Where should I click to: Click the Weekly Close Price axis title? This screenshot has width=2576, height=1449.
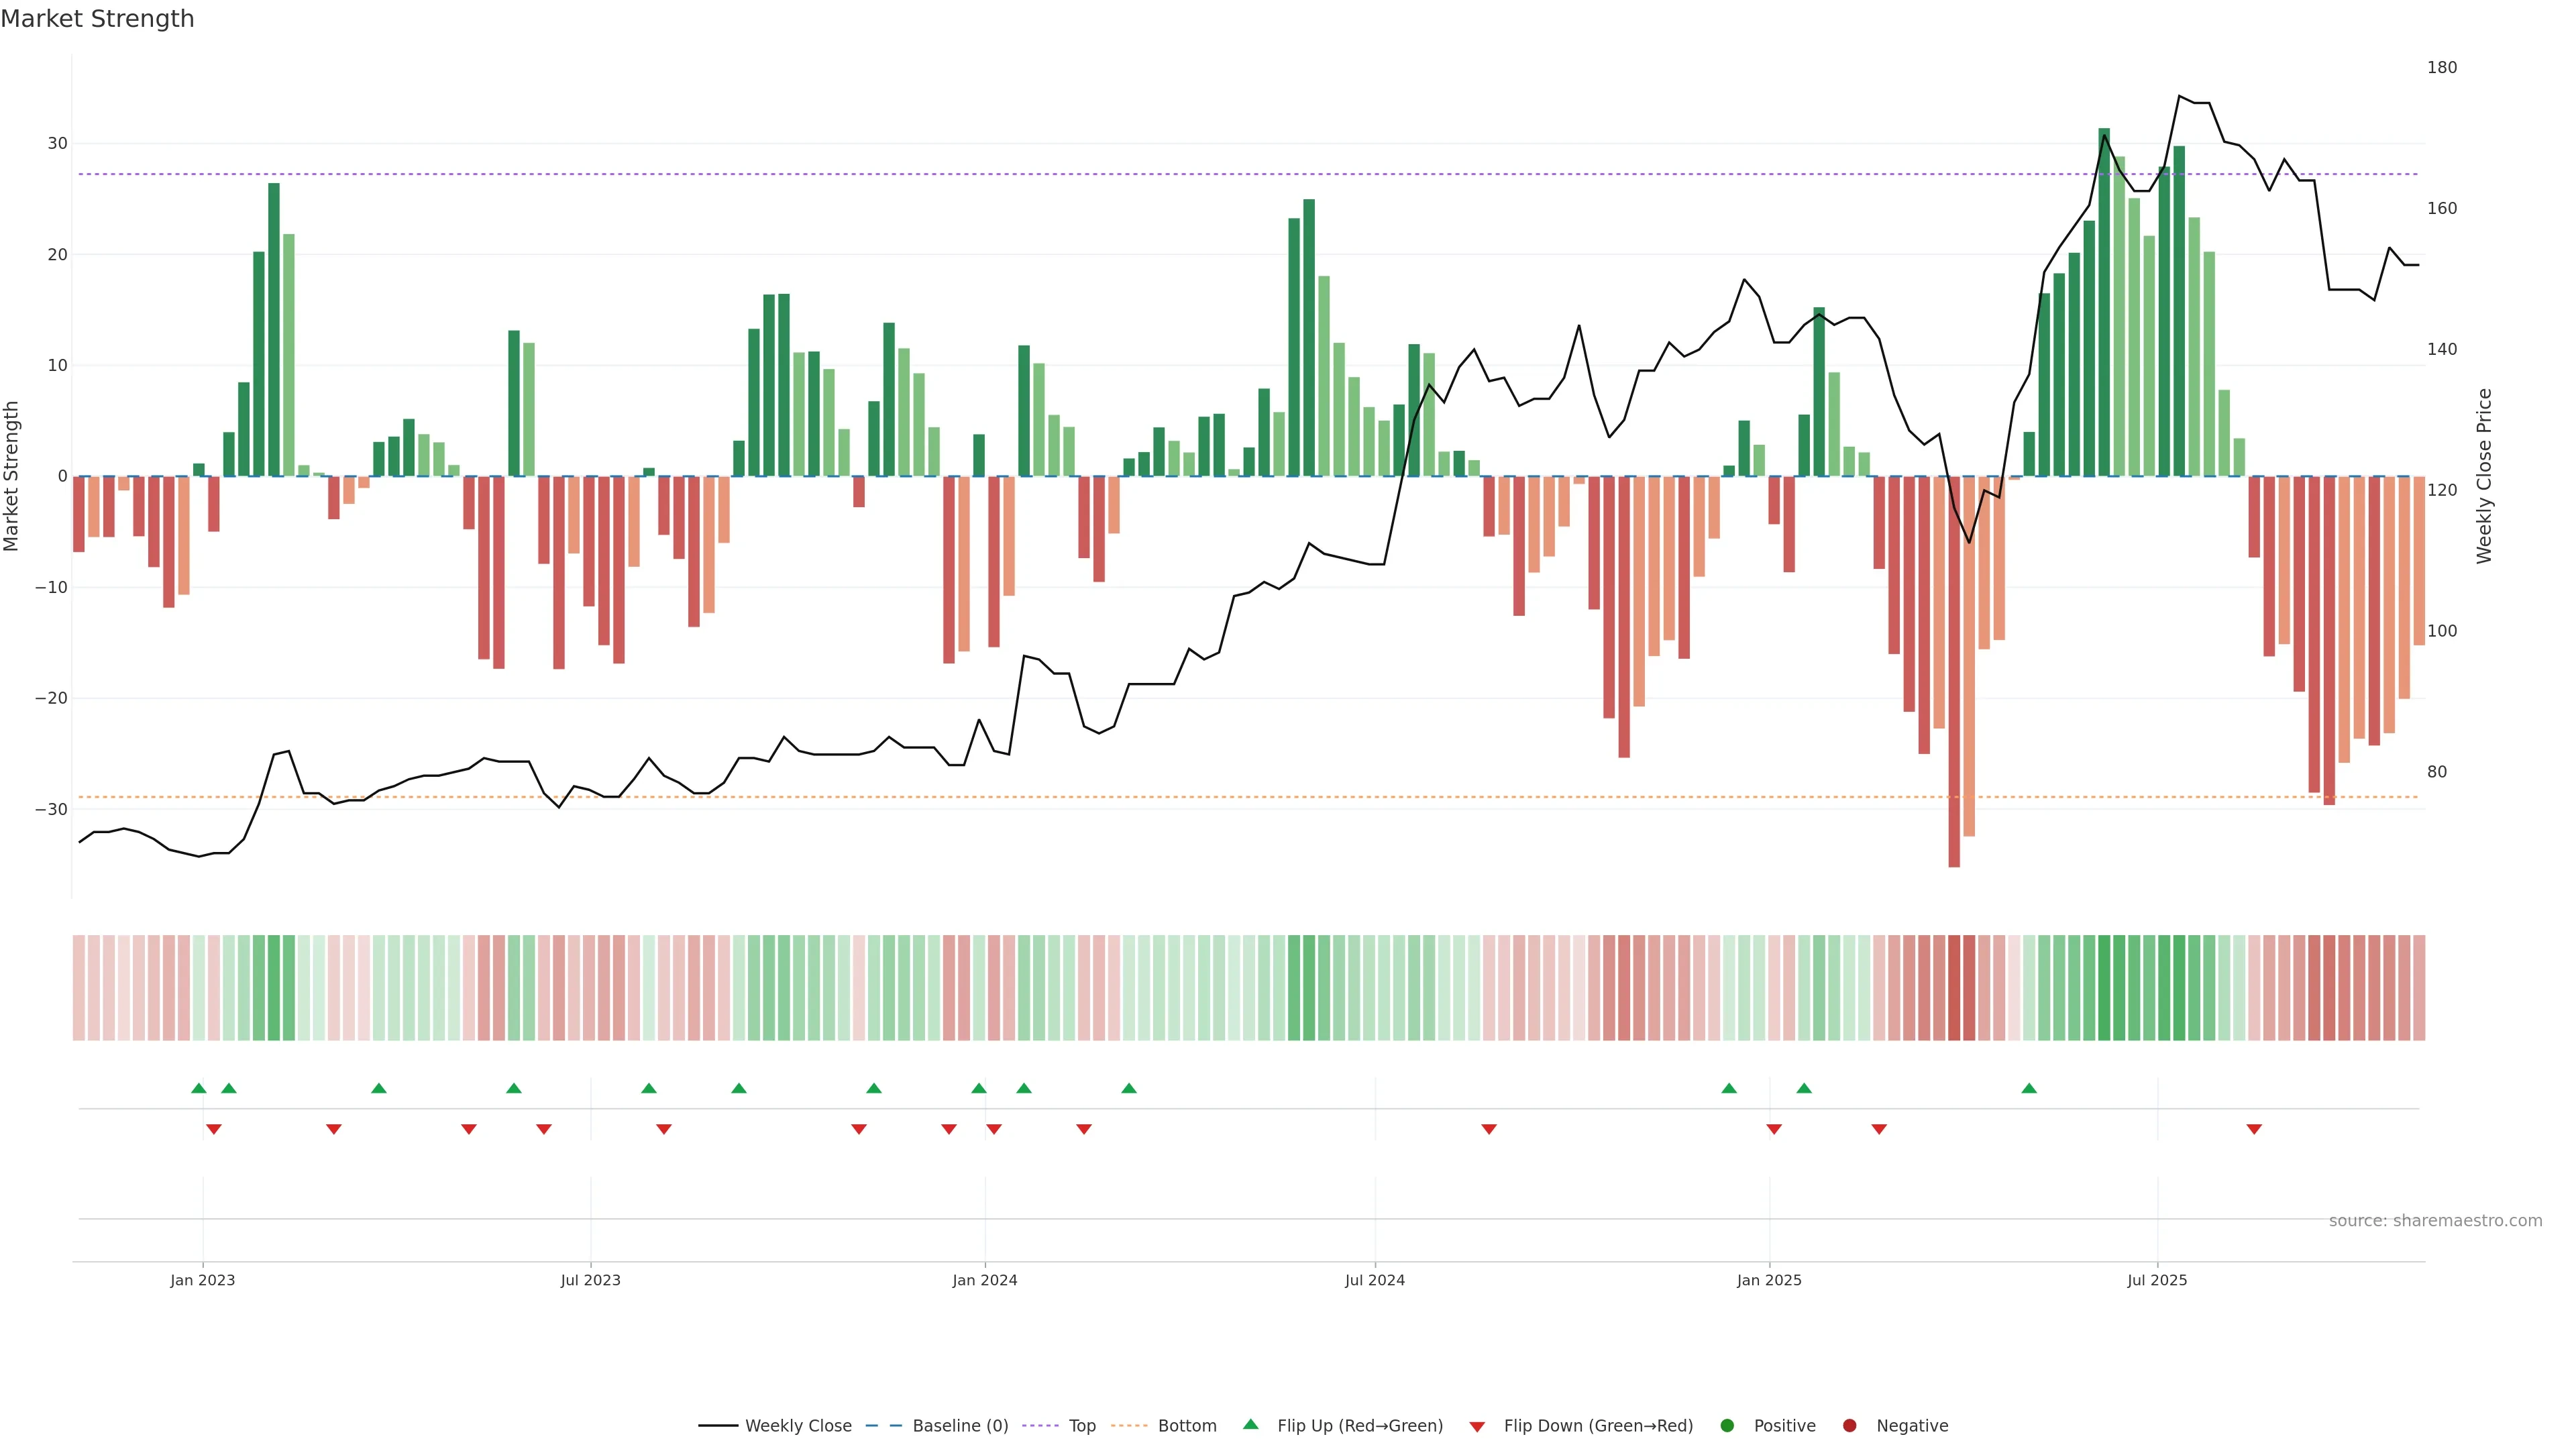[x=2484, y=476]
